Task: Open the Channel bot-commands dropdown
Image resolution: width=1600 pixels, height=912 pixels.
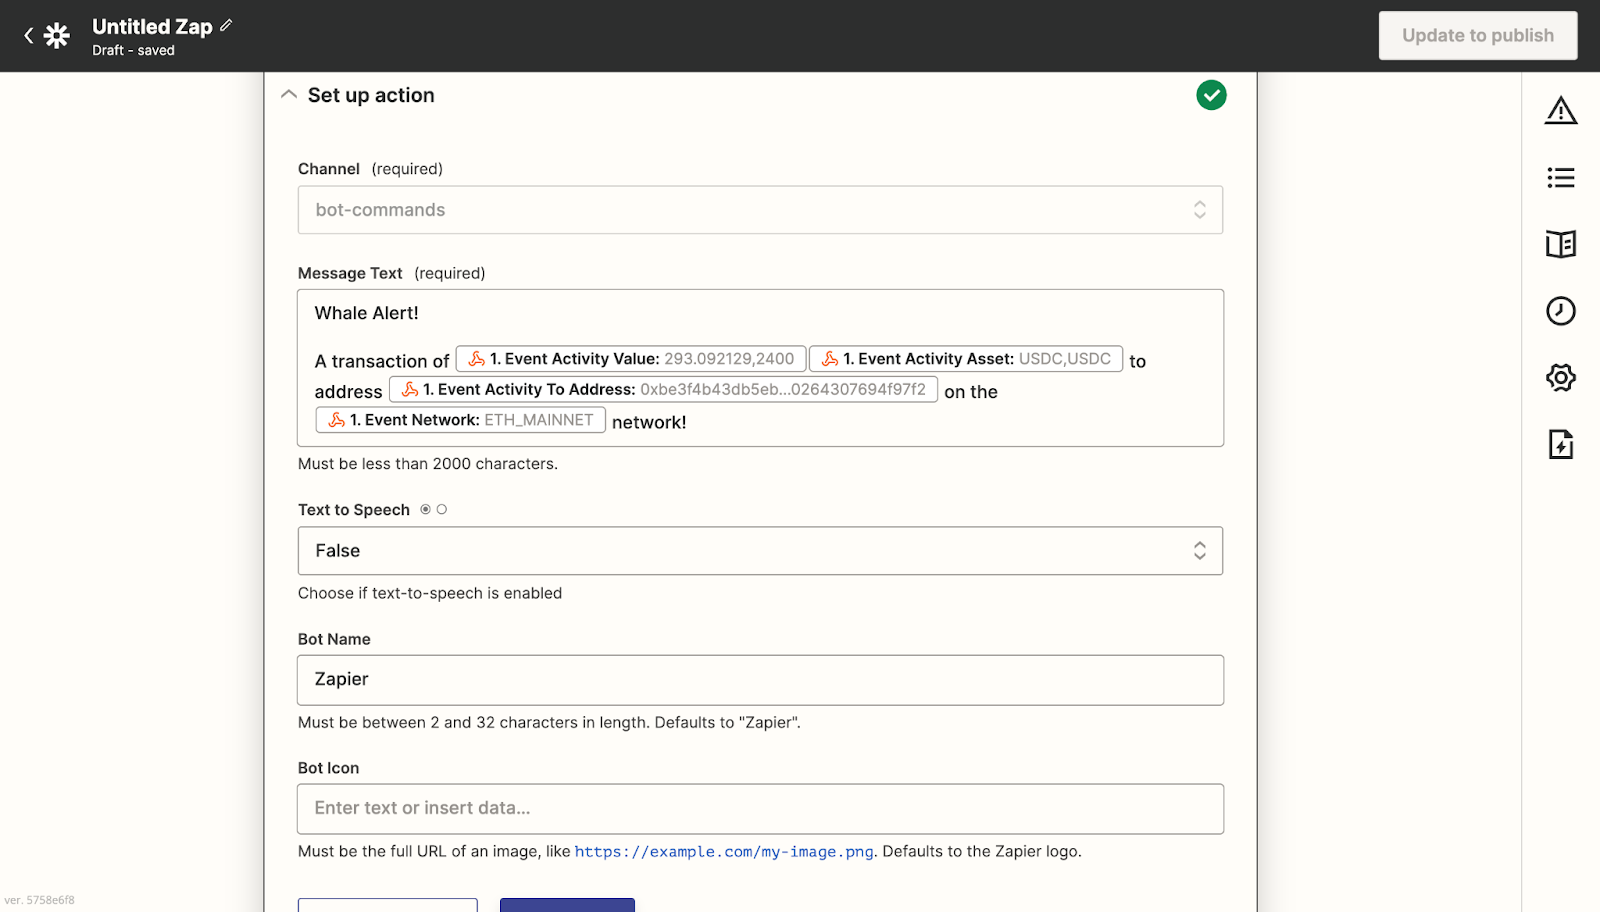Action: 760,210
